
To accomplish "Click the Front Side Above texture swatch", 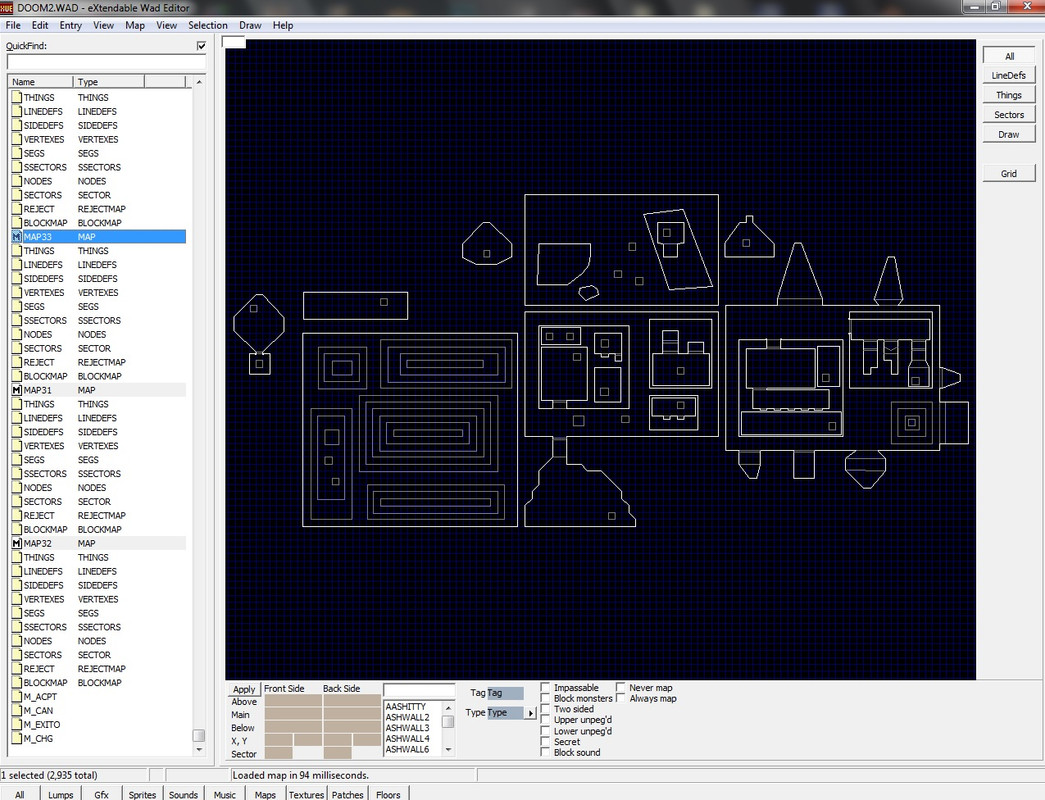I will (x=293, y=701).
